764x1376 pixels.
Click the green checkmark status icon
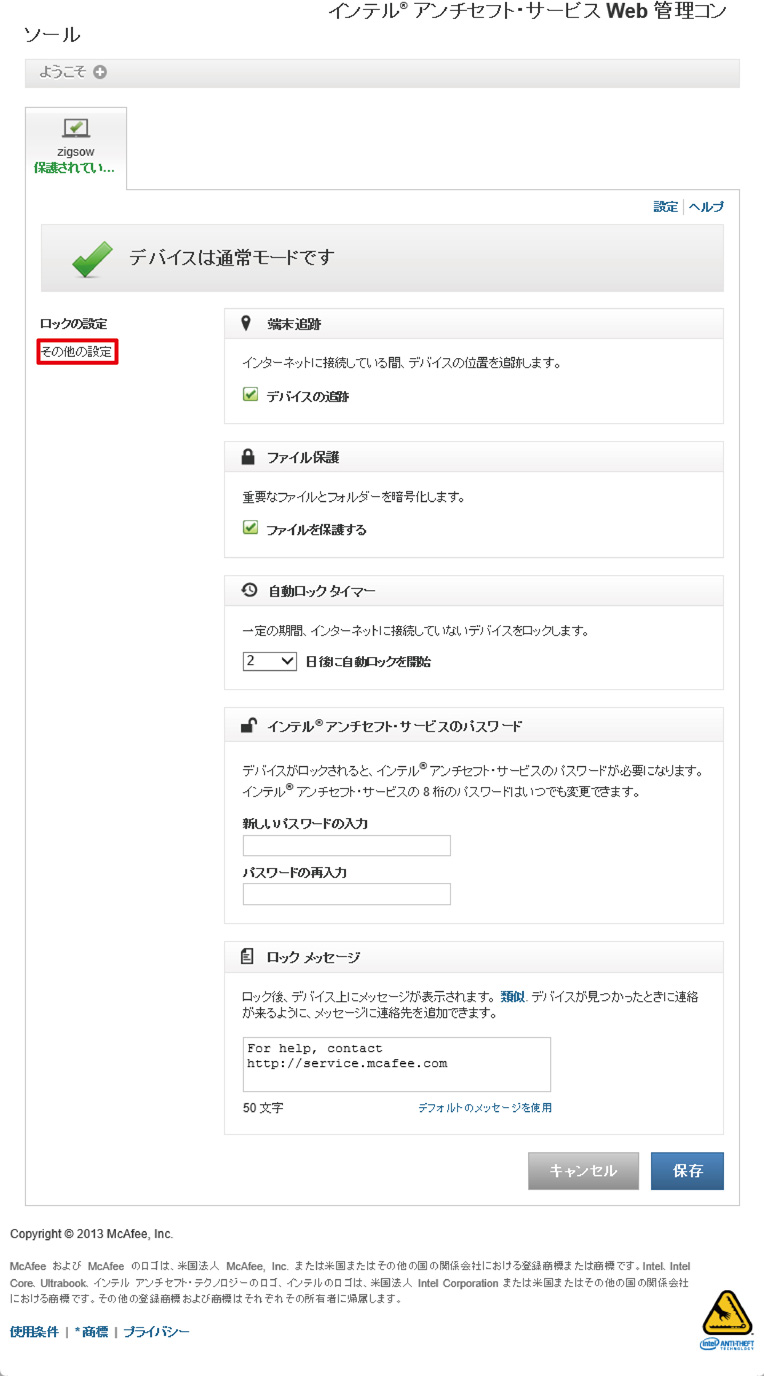click(93, 258)
